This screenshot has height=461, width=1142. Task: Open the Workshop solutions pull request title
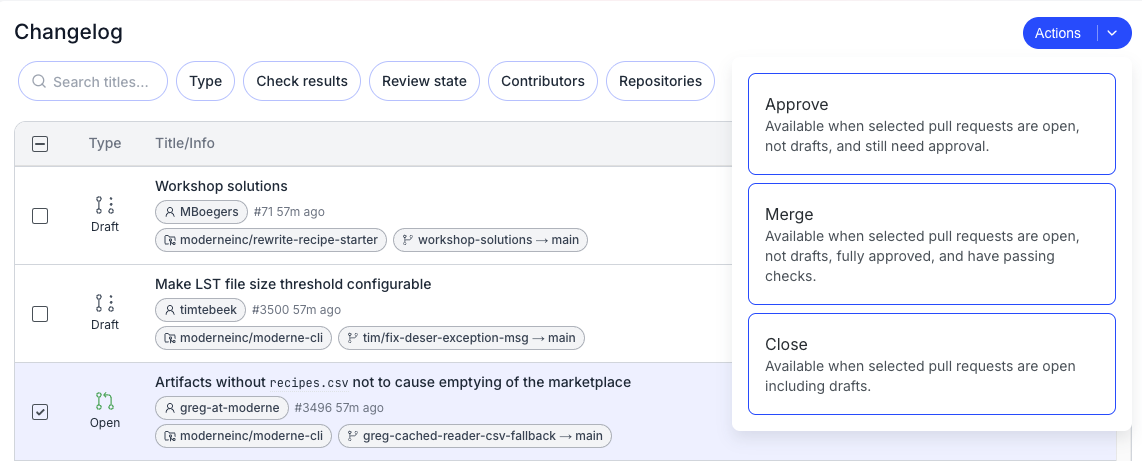pos(221,186)
